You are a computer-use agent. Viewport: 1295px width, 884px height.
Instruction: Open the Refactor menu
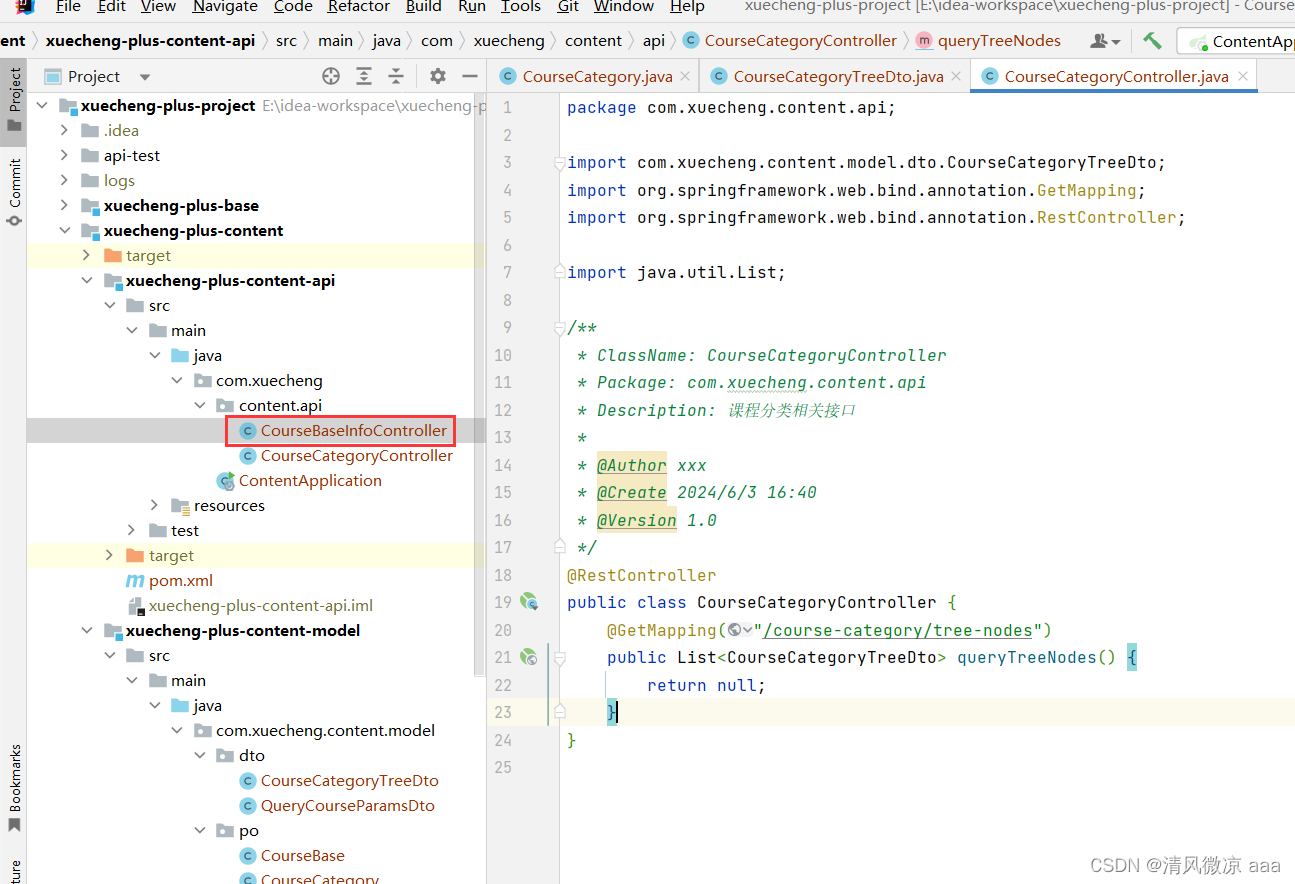click(x=358, y=7)
